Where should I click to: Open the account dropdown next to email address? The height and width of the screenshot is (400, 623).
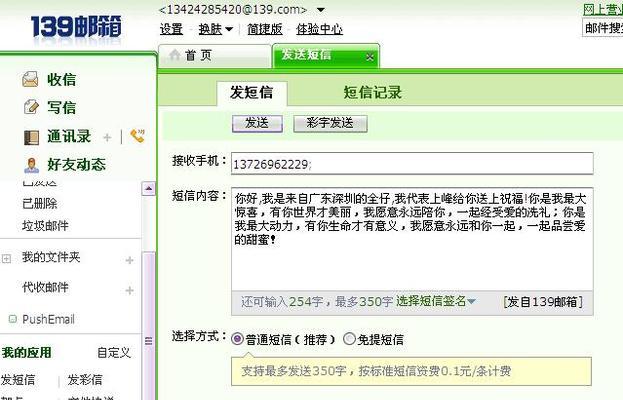click(321, 10)
